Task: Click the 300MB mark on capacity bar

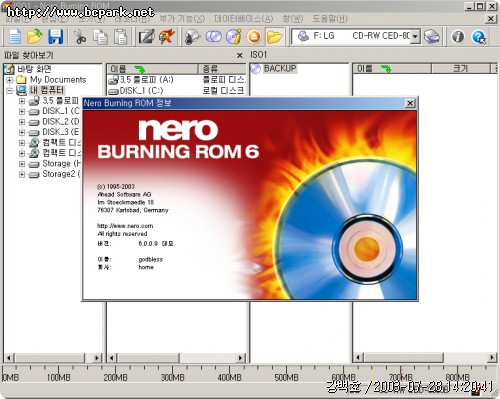Action: tap(172, 377)
